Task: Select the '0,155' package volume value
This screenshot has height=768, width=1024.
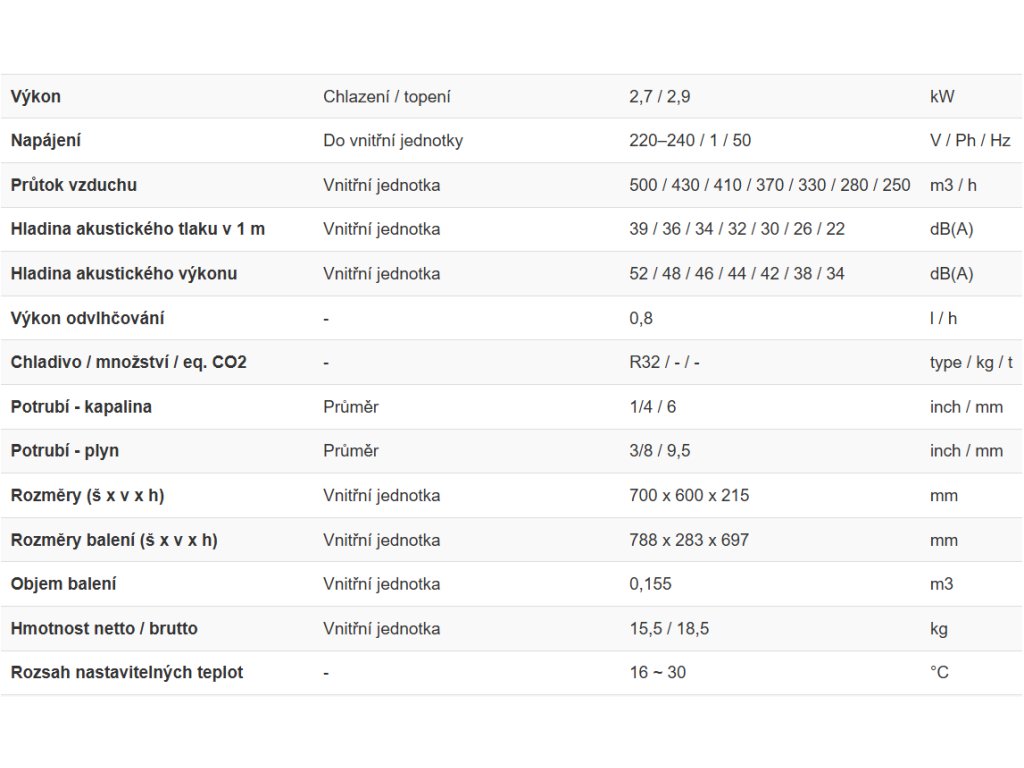Action: pos(651,584)
